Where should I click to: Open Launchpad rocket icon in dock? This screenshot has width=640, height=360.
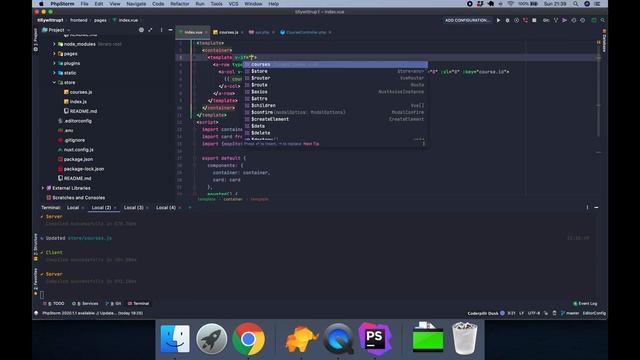point(211,339)
